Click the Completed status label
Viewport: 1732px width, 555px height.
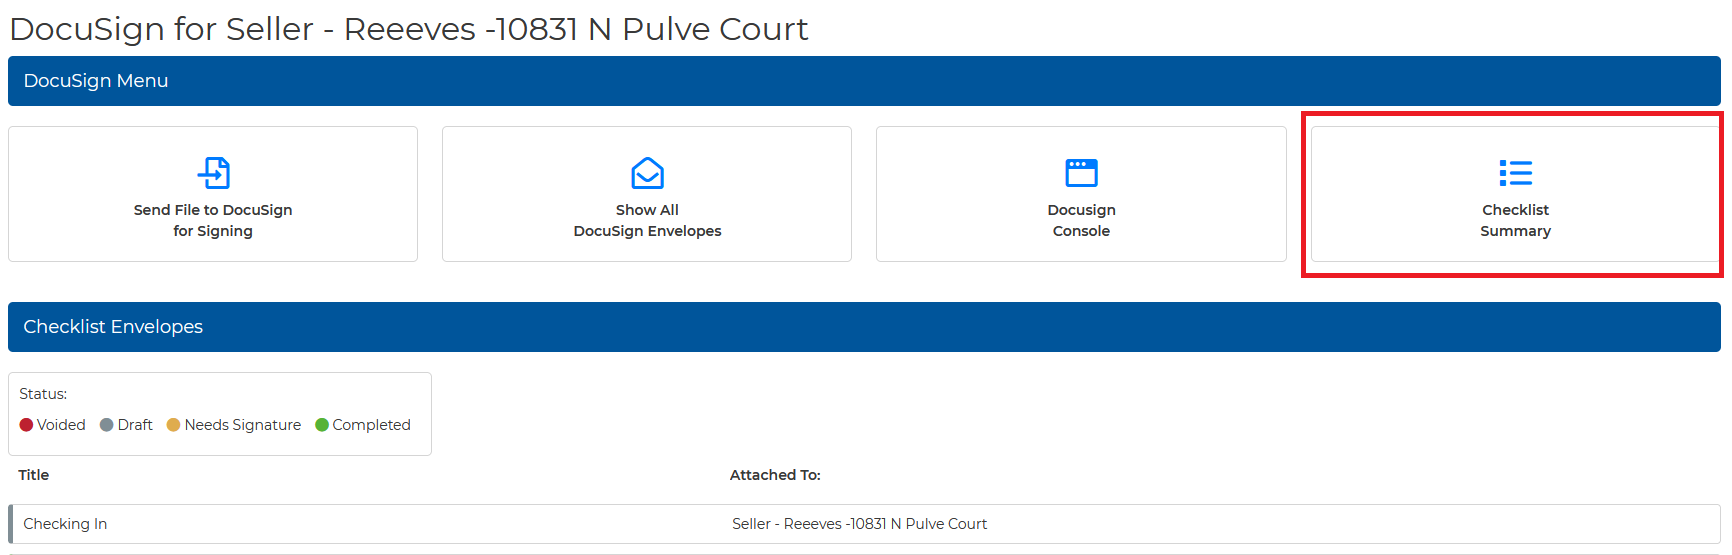tap(372, 425)
